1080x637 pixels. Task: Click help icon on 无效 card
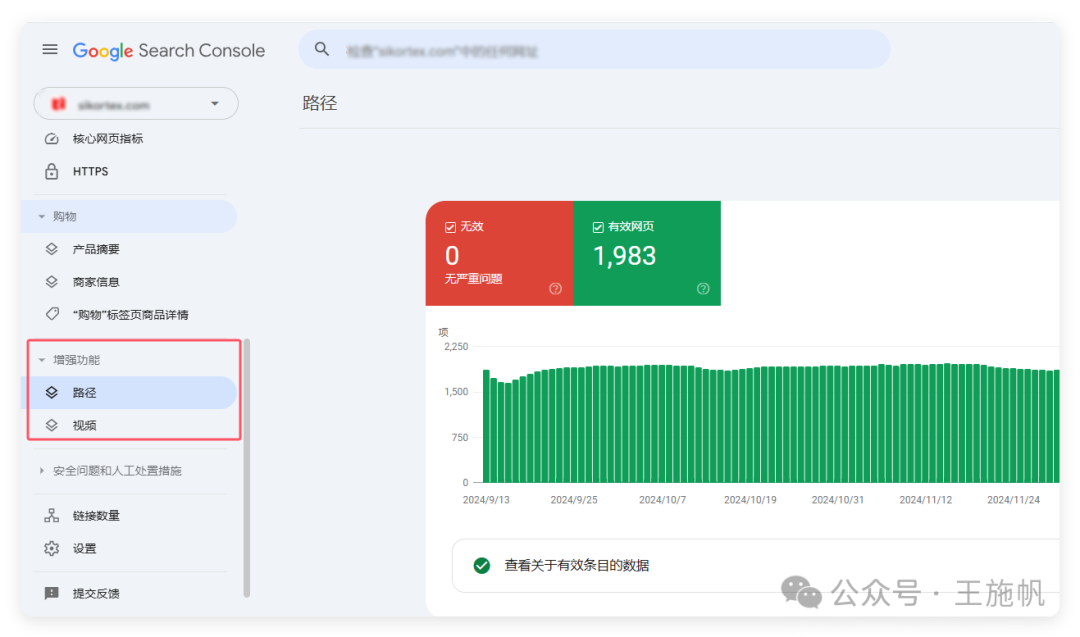(x=555, y=289)
